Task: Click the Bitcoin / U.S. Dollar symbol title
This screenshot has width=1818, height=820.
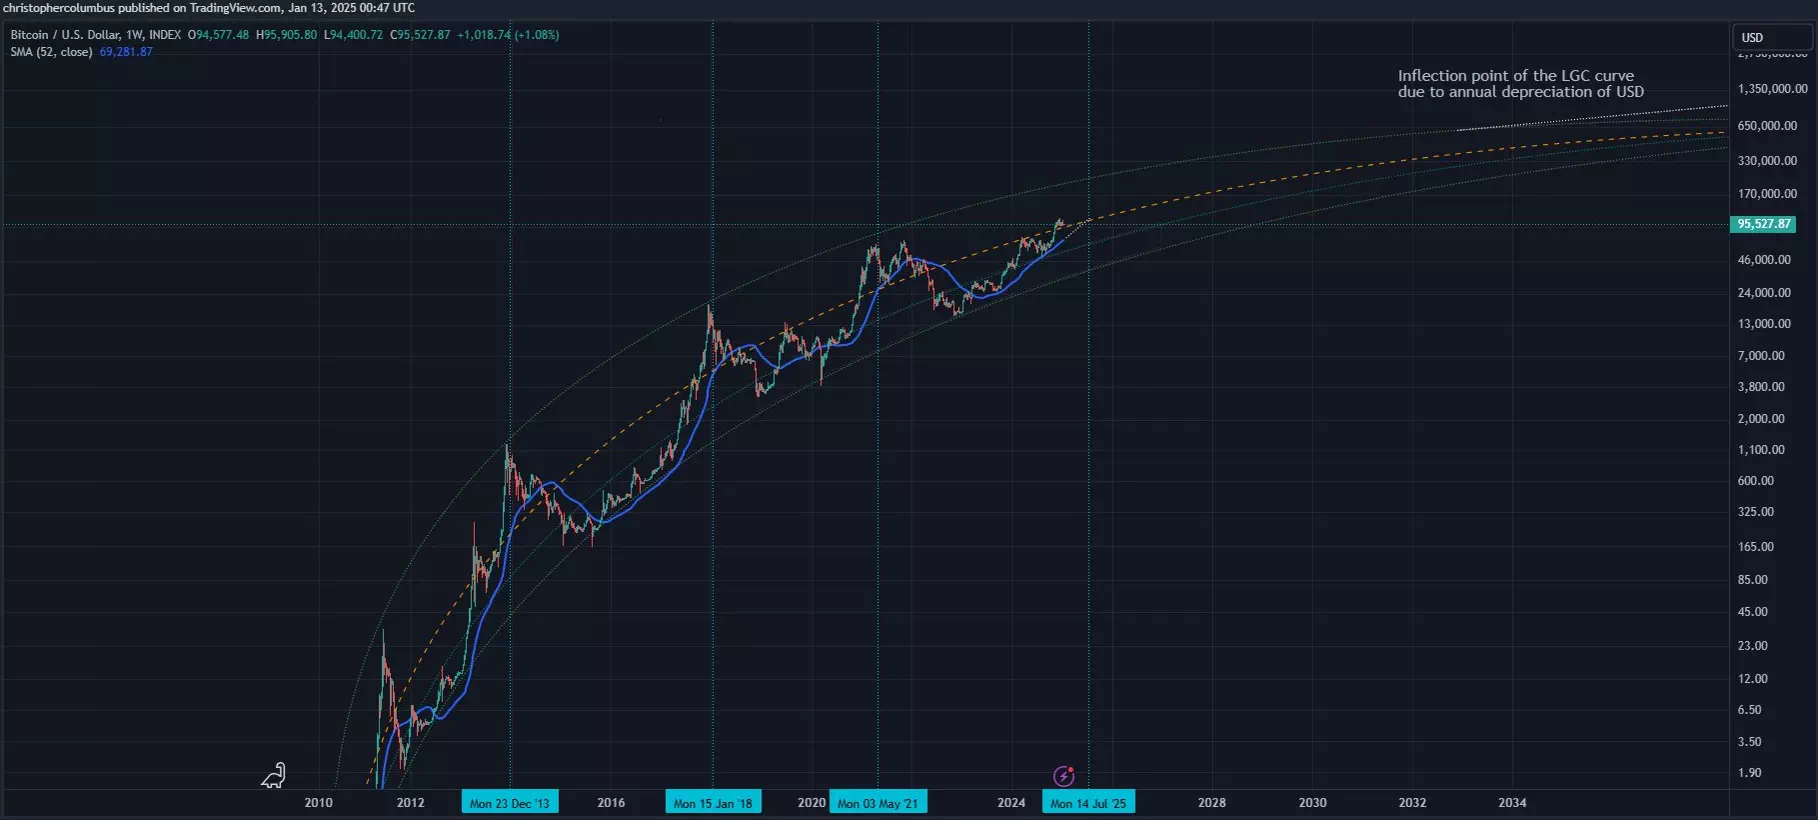Action: [x=95, y=35]
